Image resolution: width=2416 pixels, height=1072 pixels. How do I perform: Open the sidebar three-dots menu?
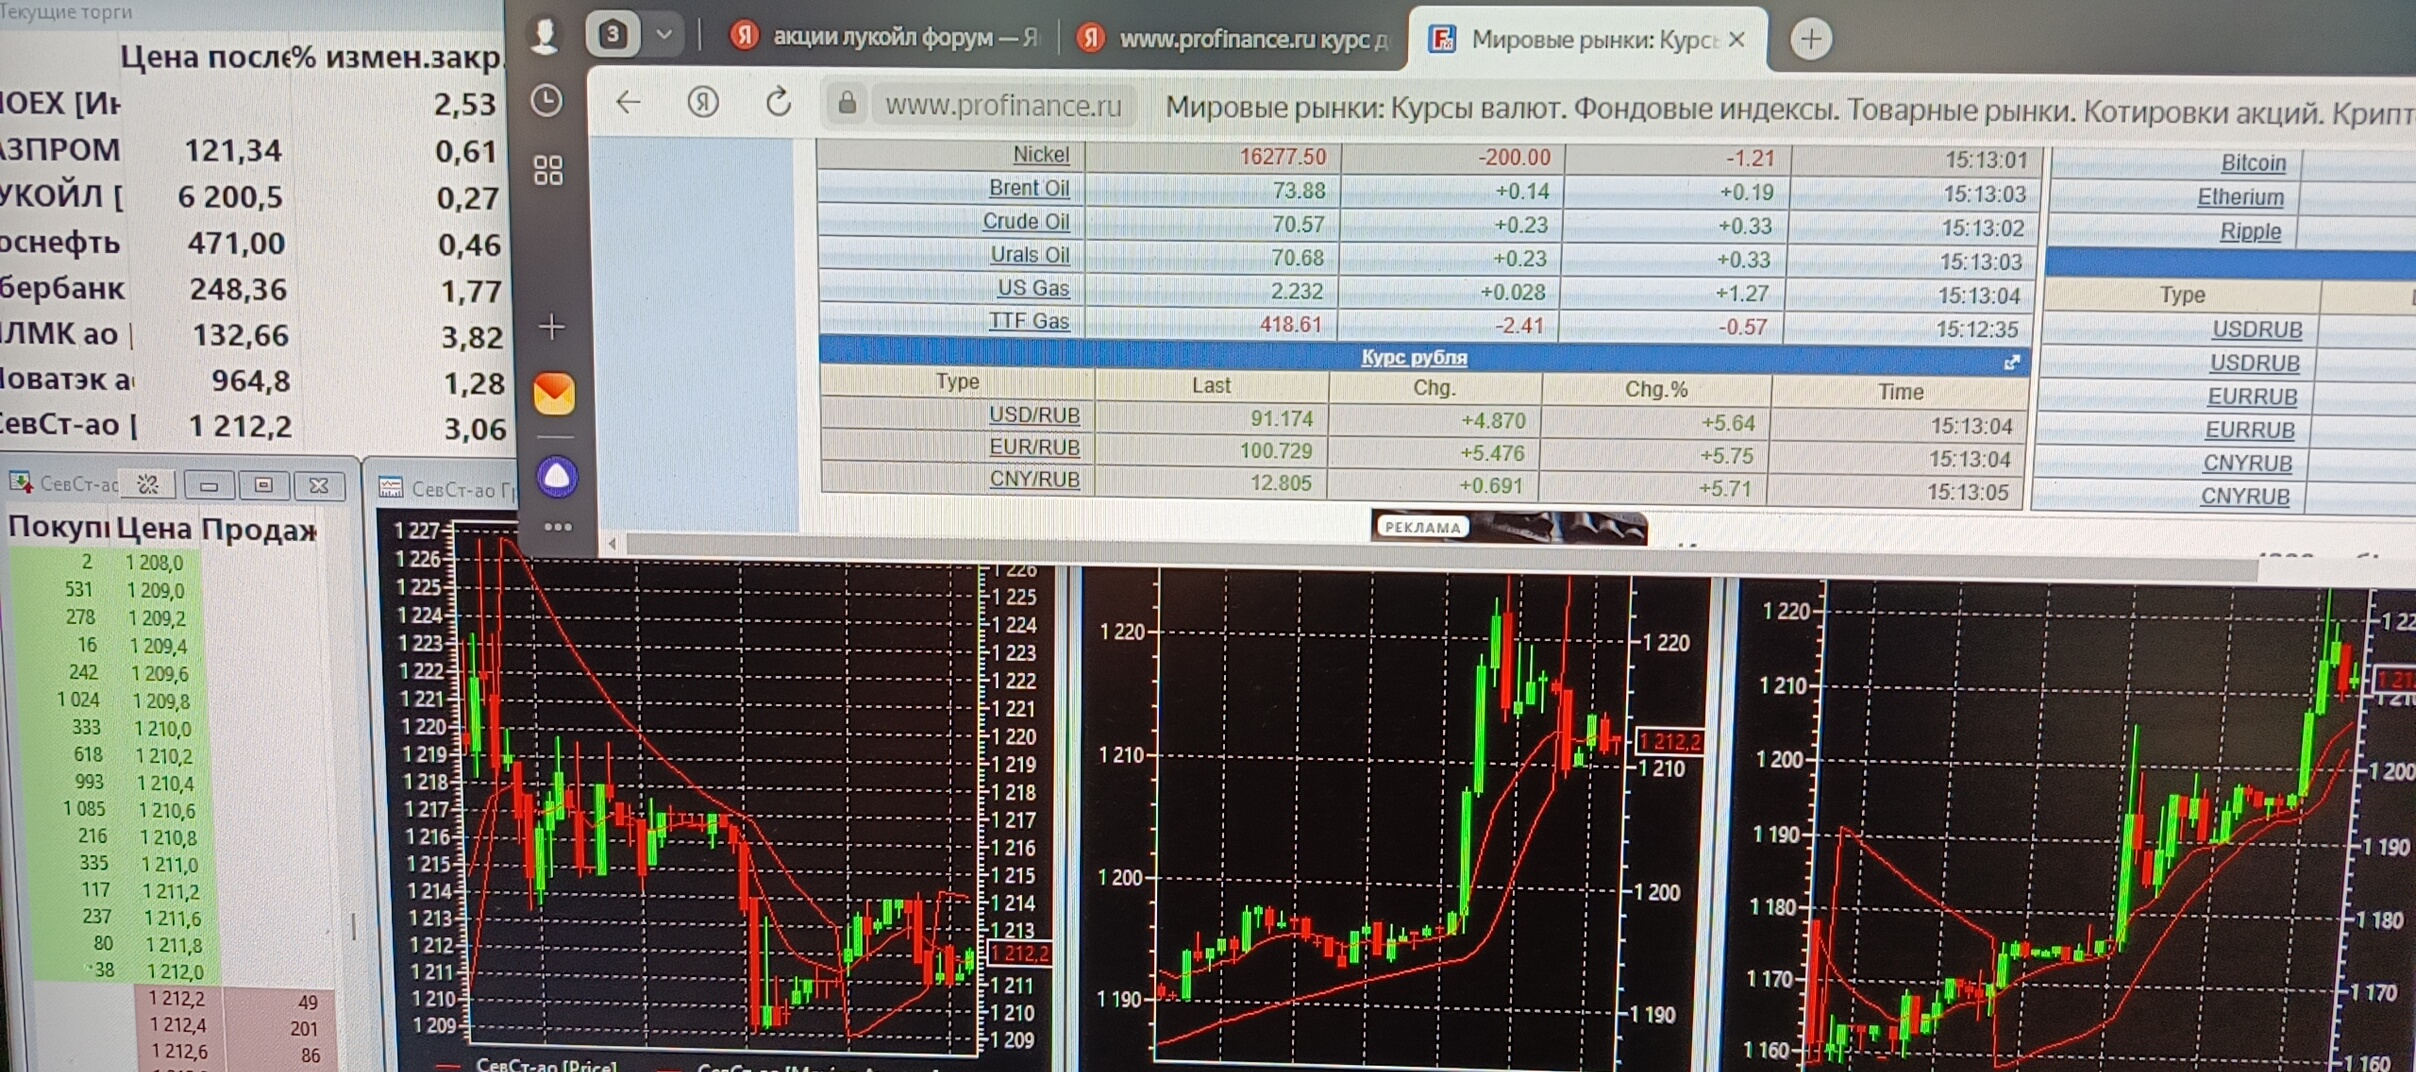pyautogui.click(x=558, y=527)
